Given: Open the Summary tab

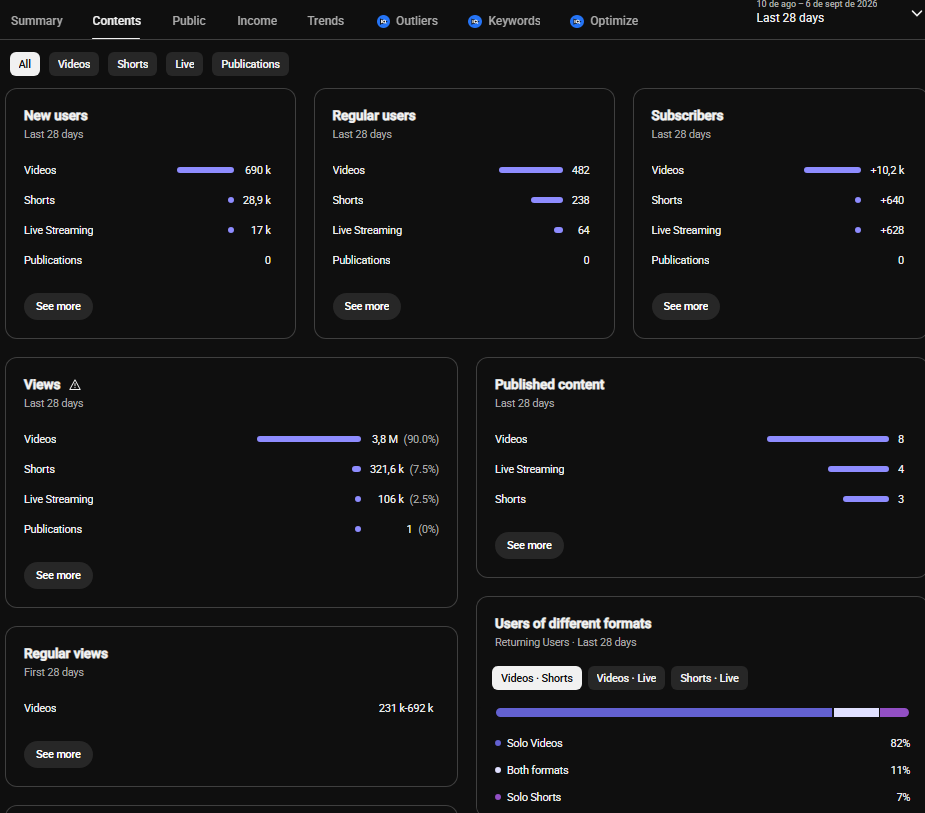Looking at the screenshot, I should coord(37,21).
